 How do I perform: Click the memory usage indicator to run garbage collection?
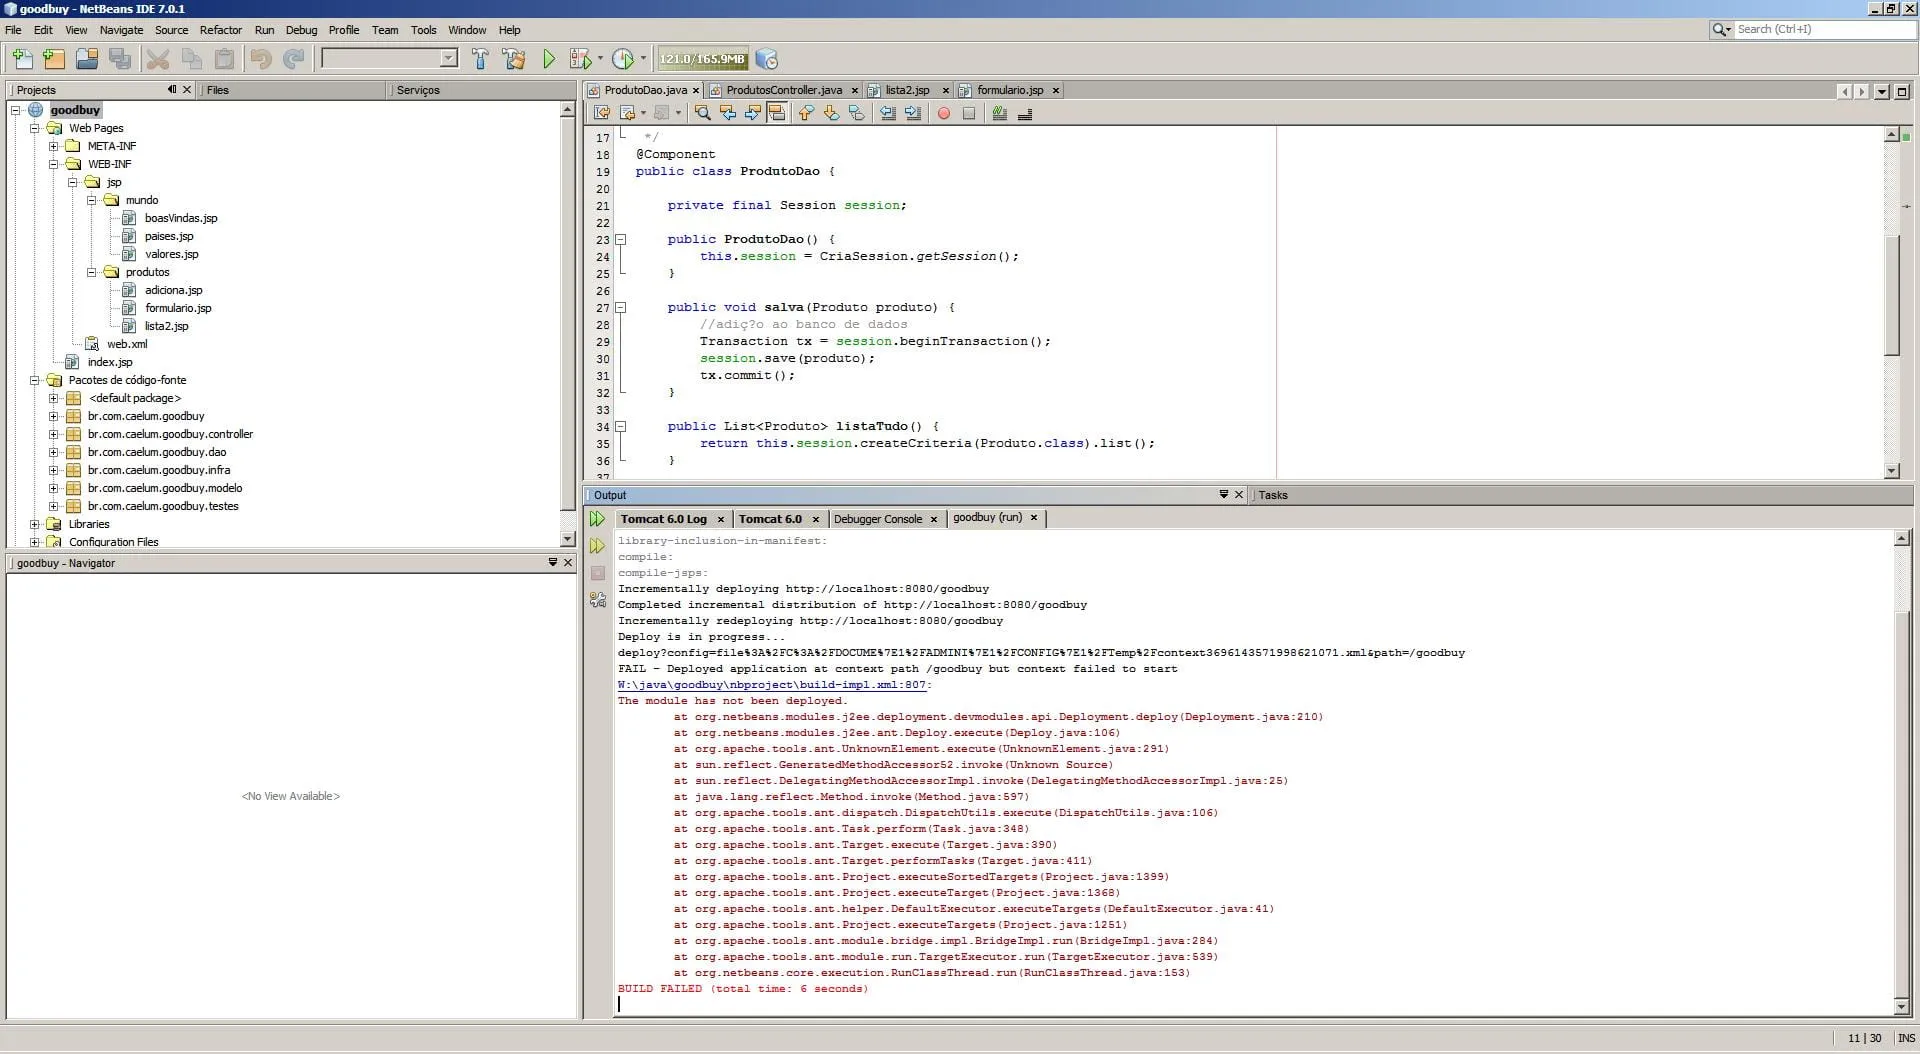702,59
